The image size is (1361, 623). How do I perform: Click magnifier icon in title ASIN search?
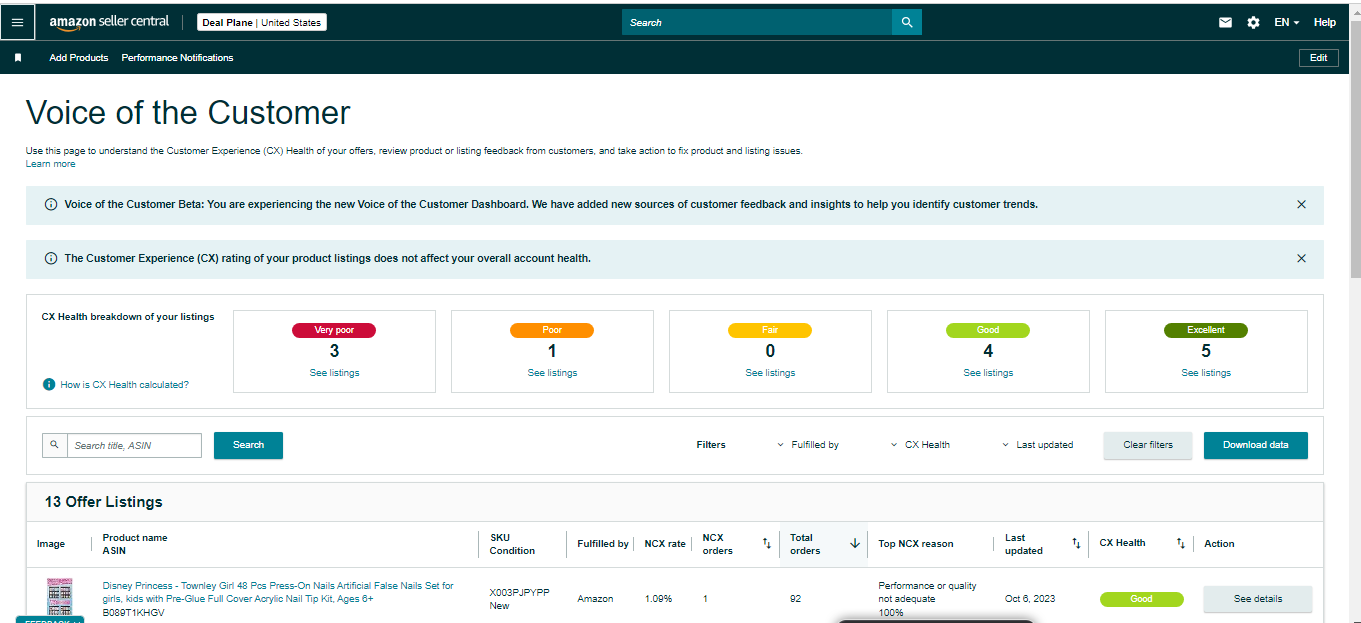click(54, 445)
